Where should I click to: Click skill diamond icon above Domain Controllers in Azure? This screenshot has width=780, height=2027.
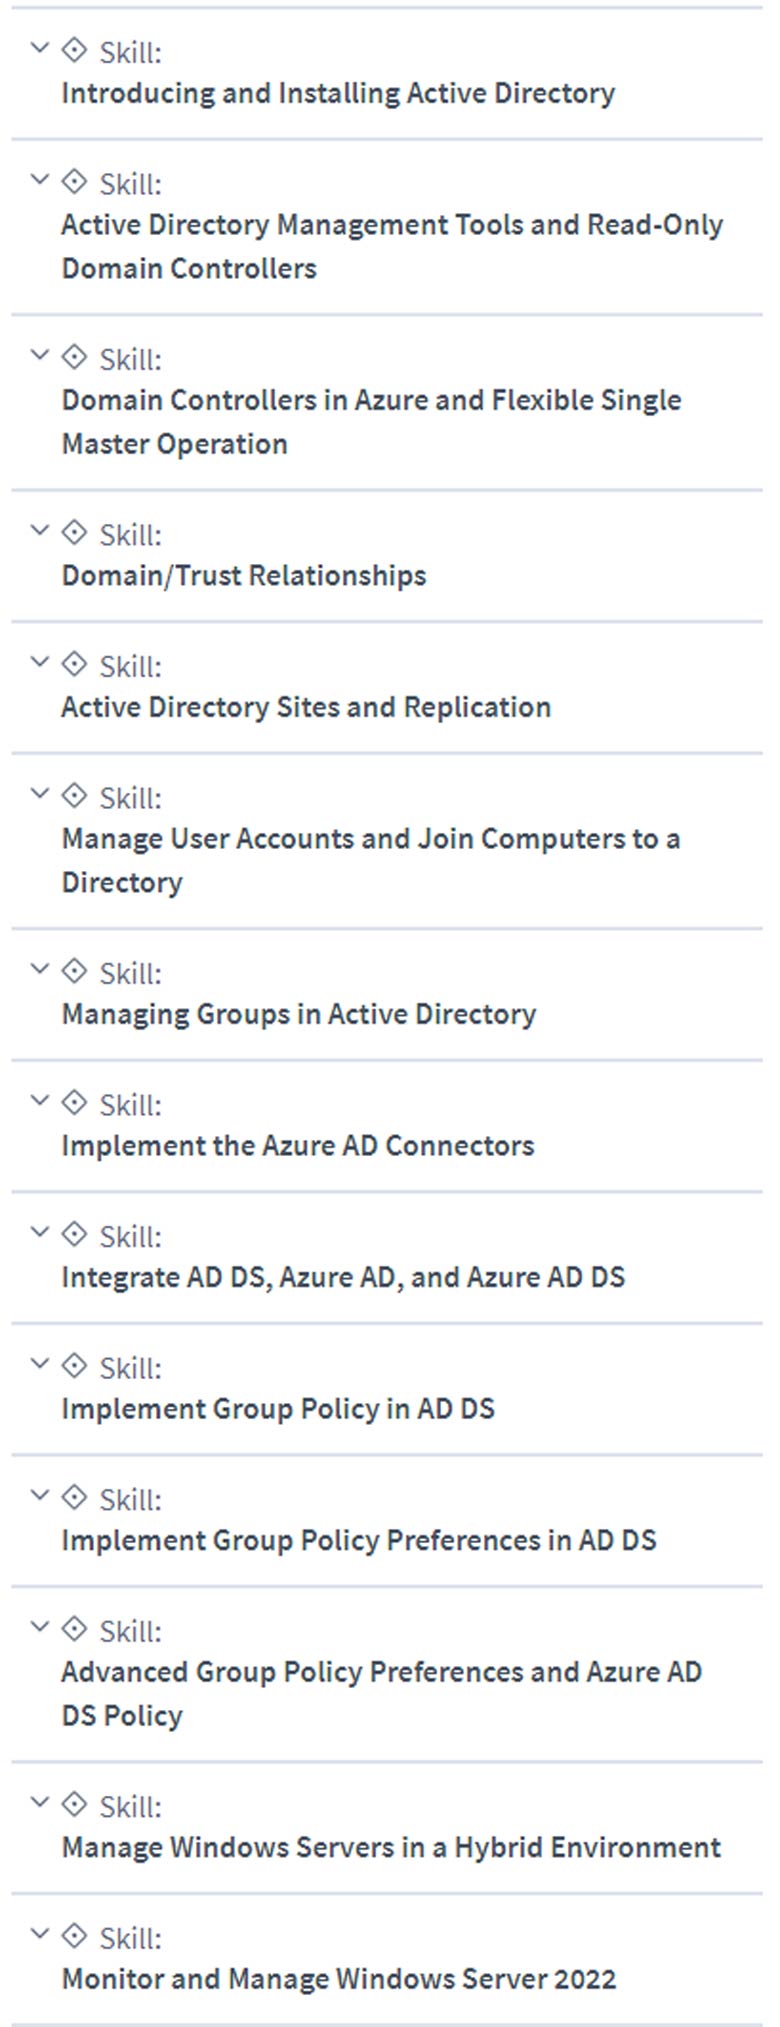coord(74,356)
